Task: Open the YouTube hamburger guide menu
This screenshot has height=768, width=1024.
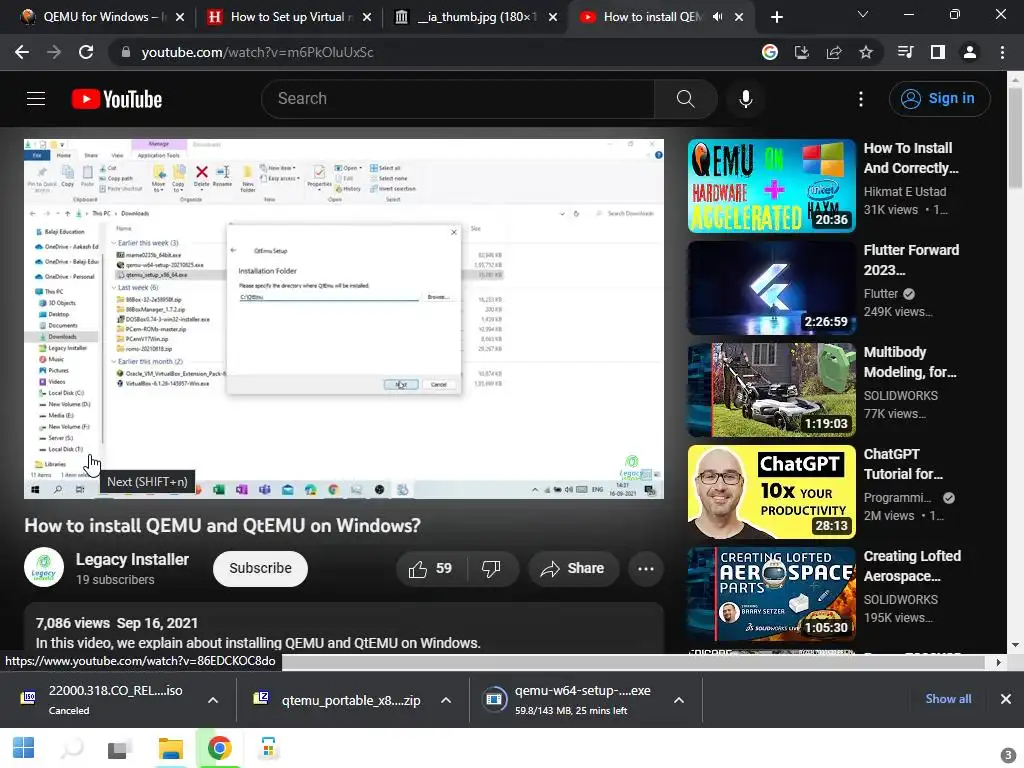Action: point(36,99)
